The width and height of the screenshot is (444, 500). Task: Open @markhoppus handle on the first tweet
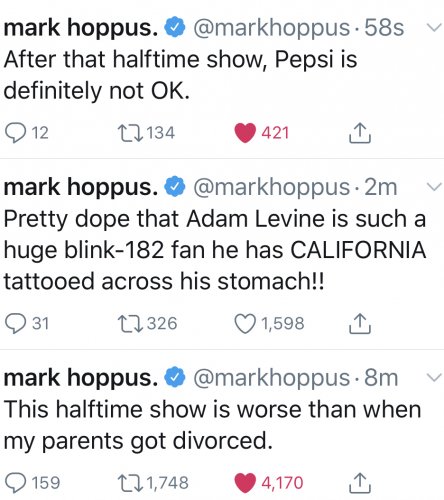coord(272,28)
